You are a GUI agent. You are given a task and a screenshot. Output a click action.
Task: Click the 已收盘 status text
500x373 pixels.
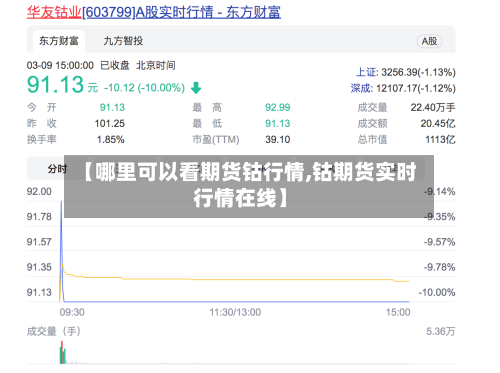pyautogui.click(x=115, y=65)
